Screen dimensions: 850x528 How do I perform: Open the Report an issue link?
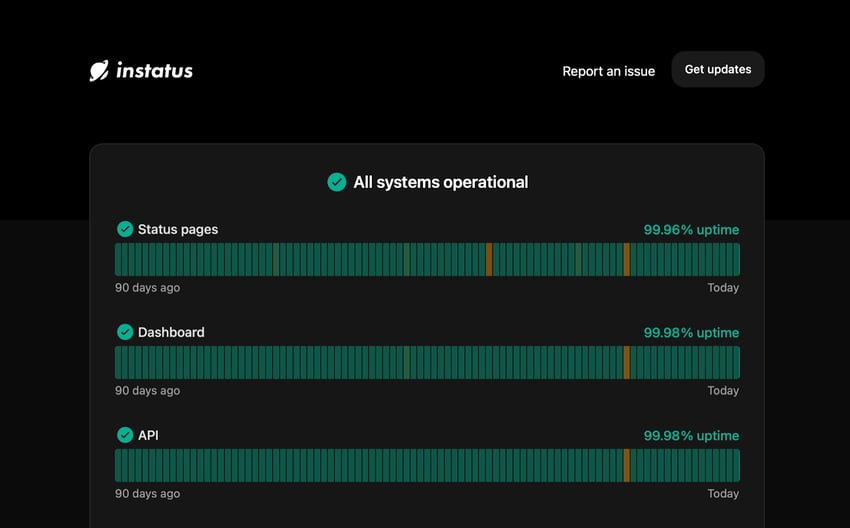click(x=608, y=71)
